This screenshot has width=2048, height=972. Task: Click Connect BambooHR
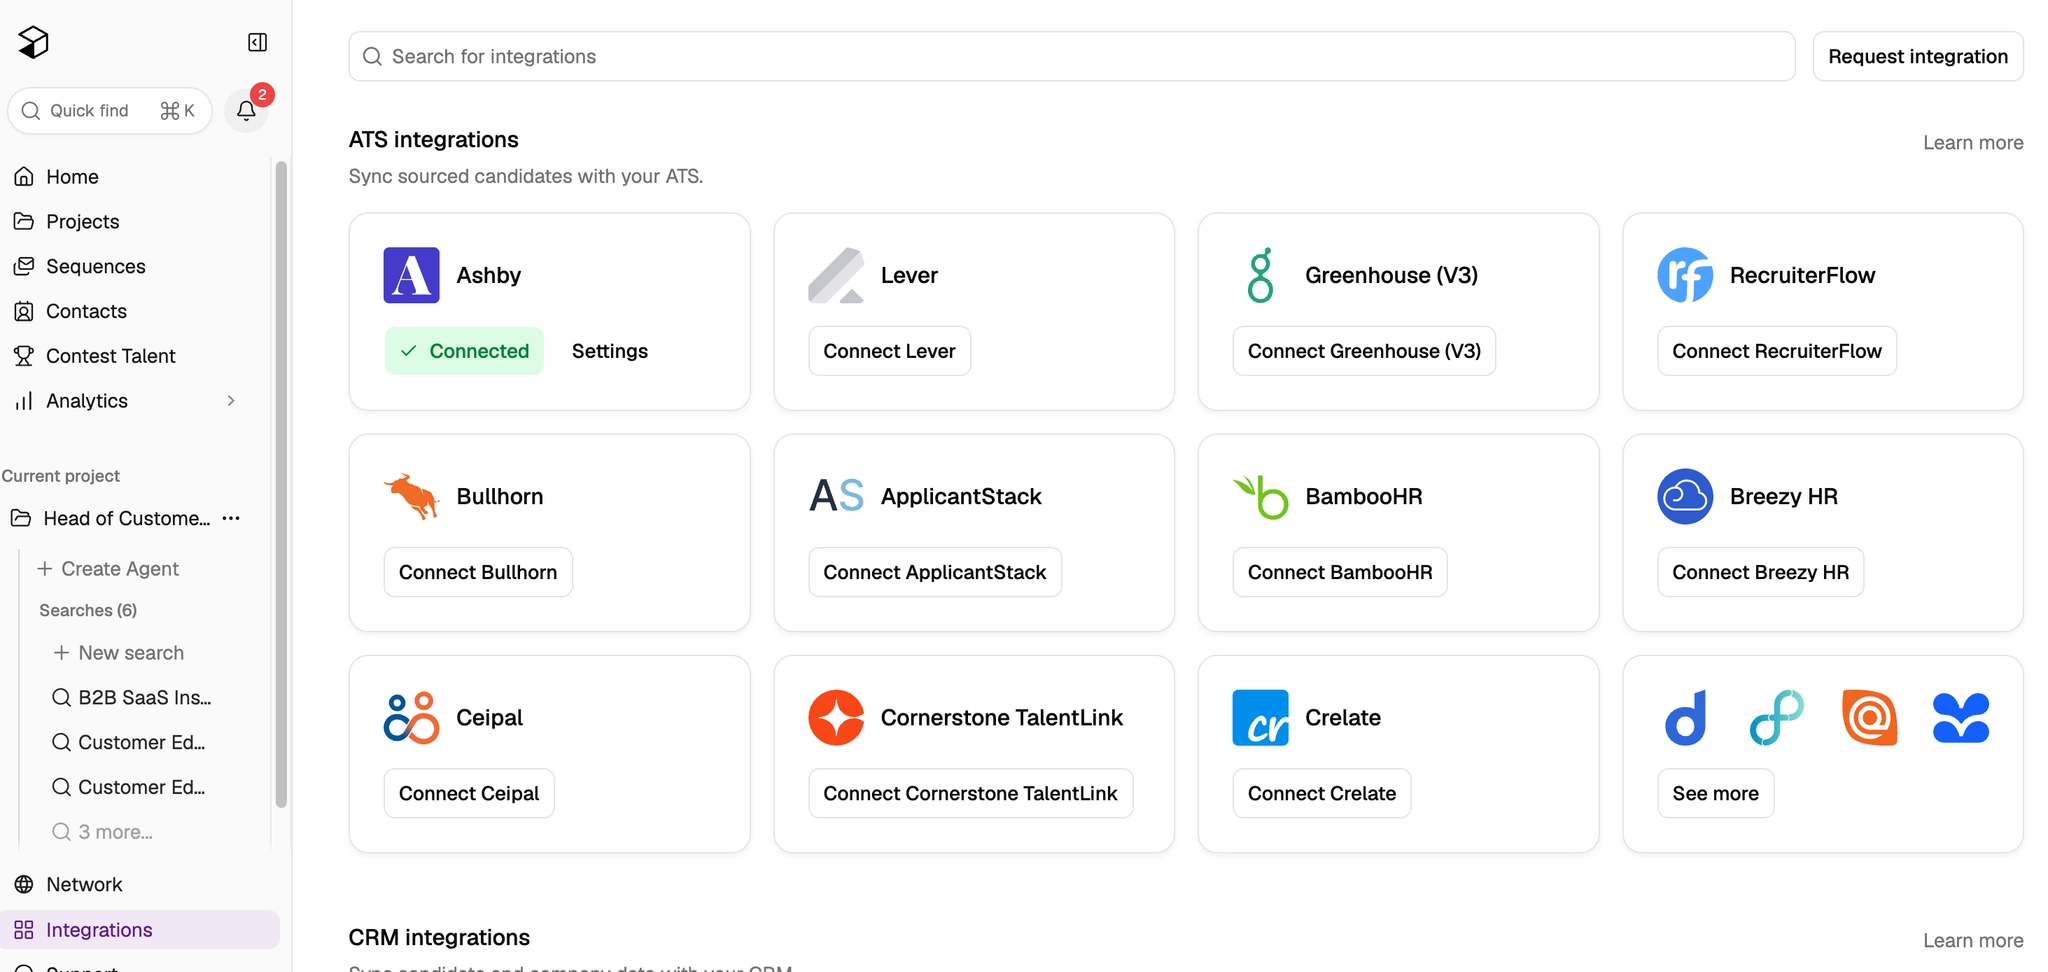point(1339,572)
